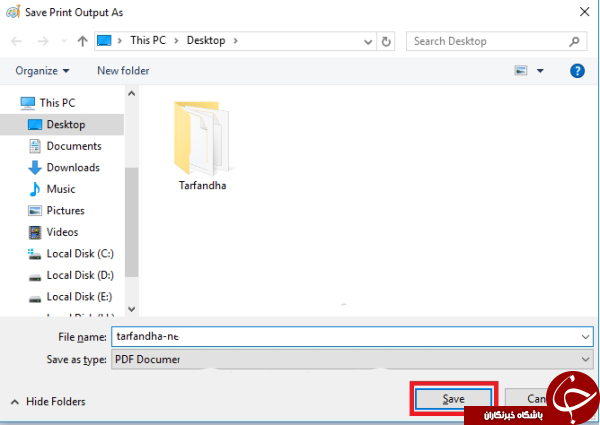
Task: Click the Local Disk (D:) drive icon
Action: pos(35,277)
